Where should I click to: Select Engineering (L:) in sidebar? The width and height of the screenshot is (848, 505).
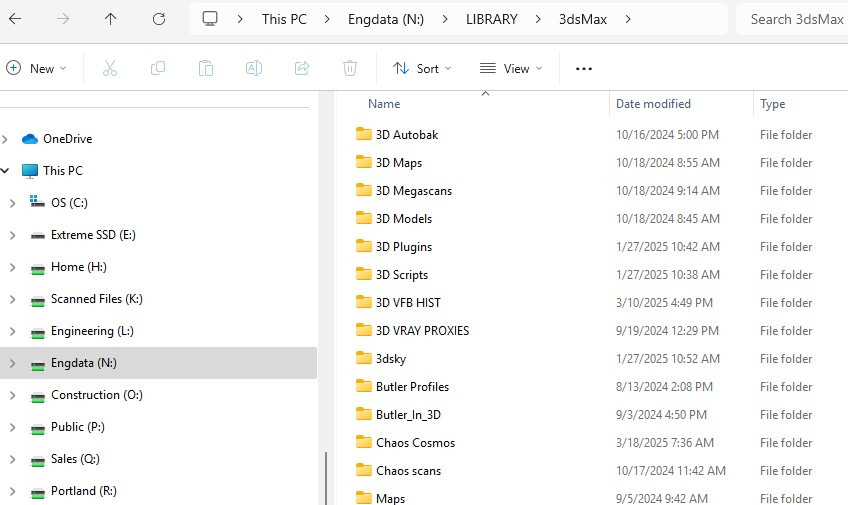(x=92, y=331)
